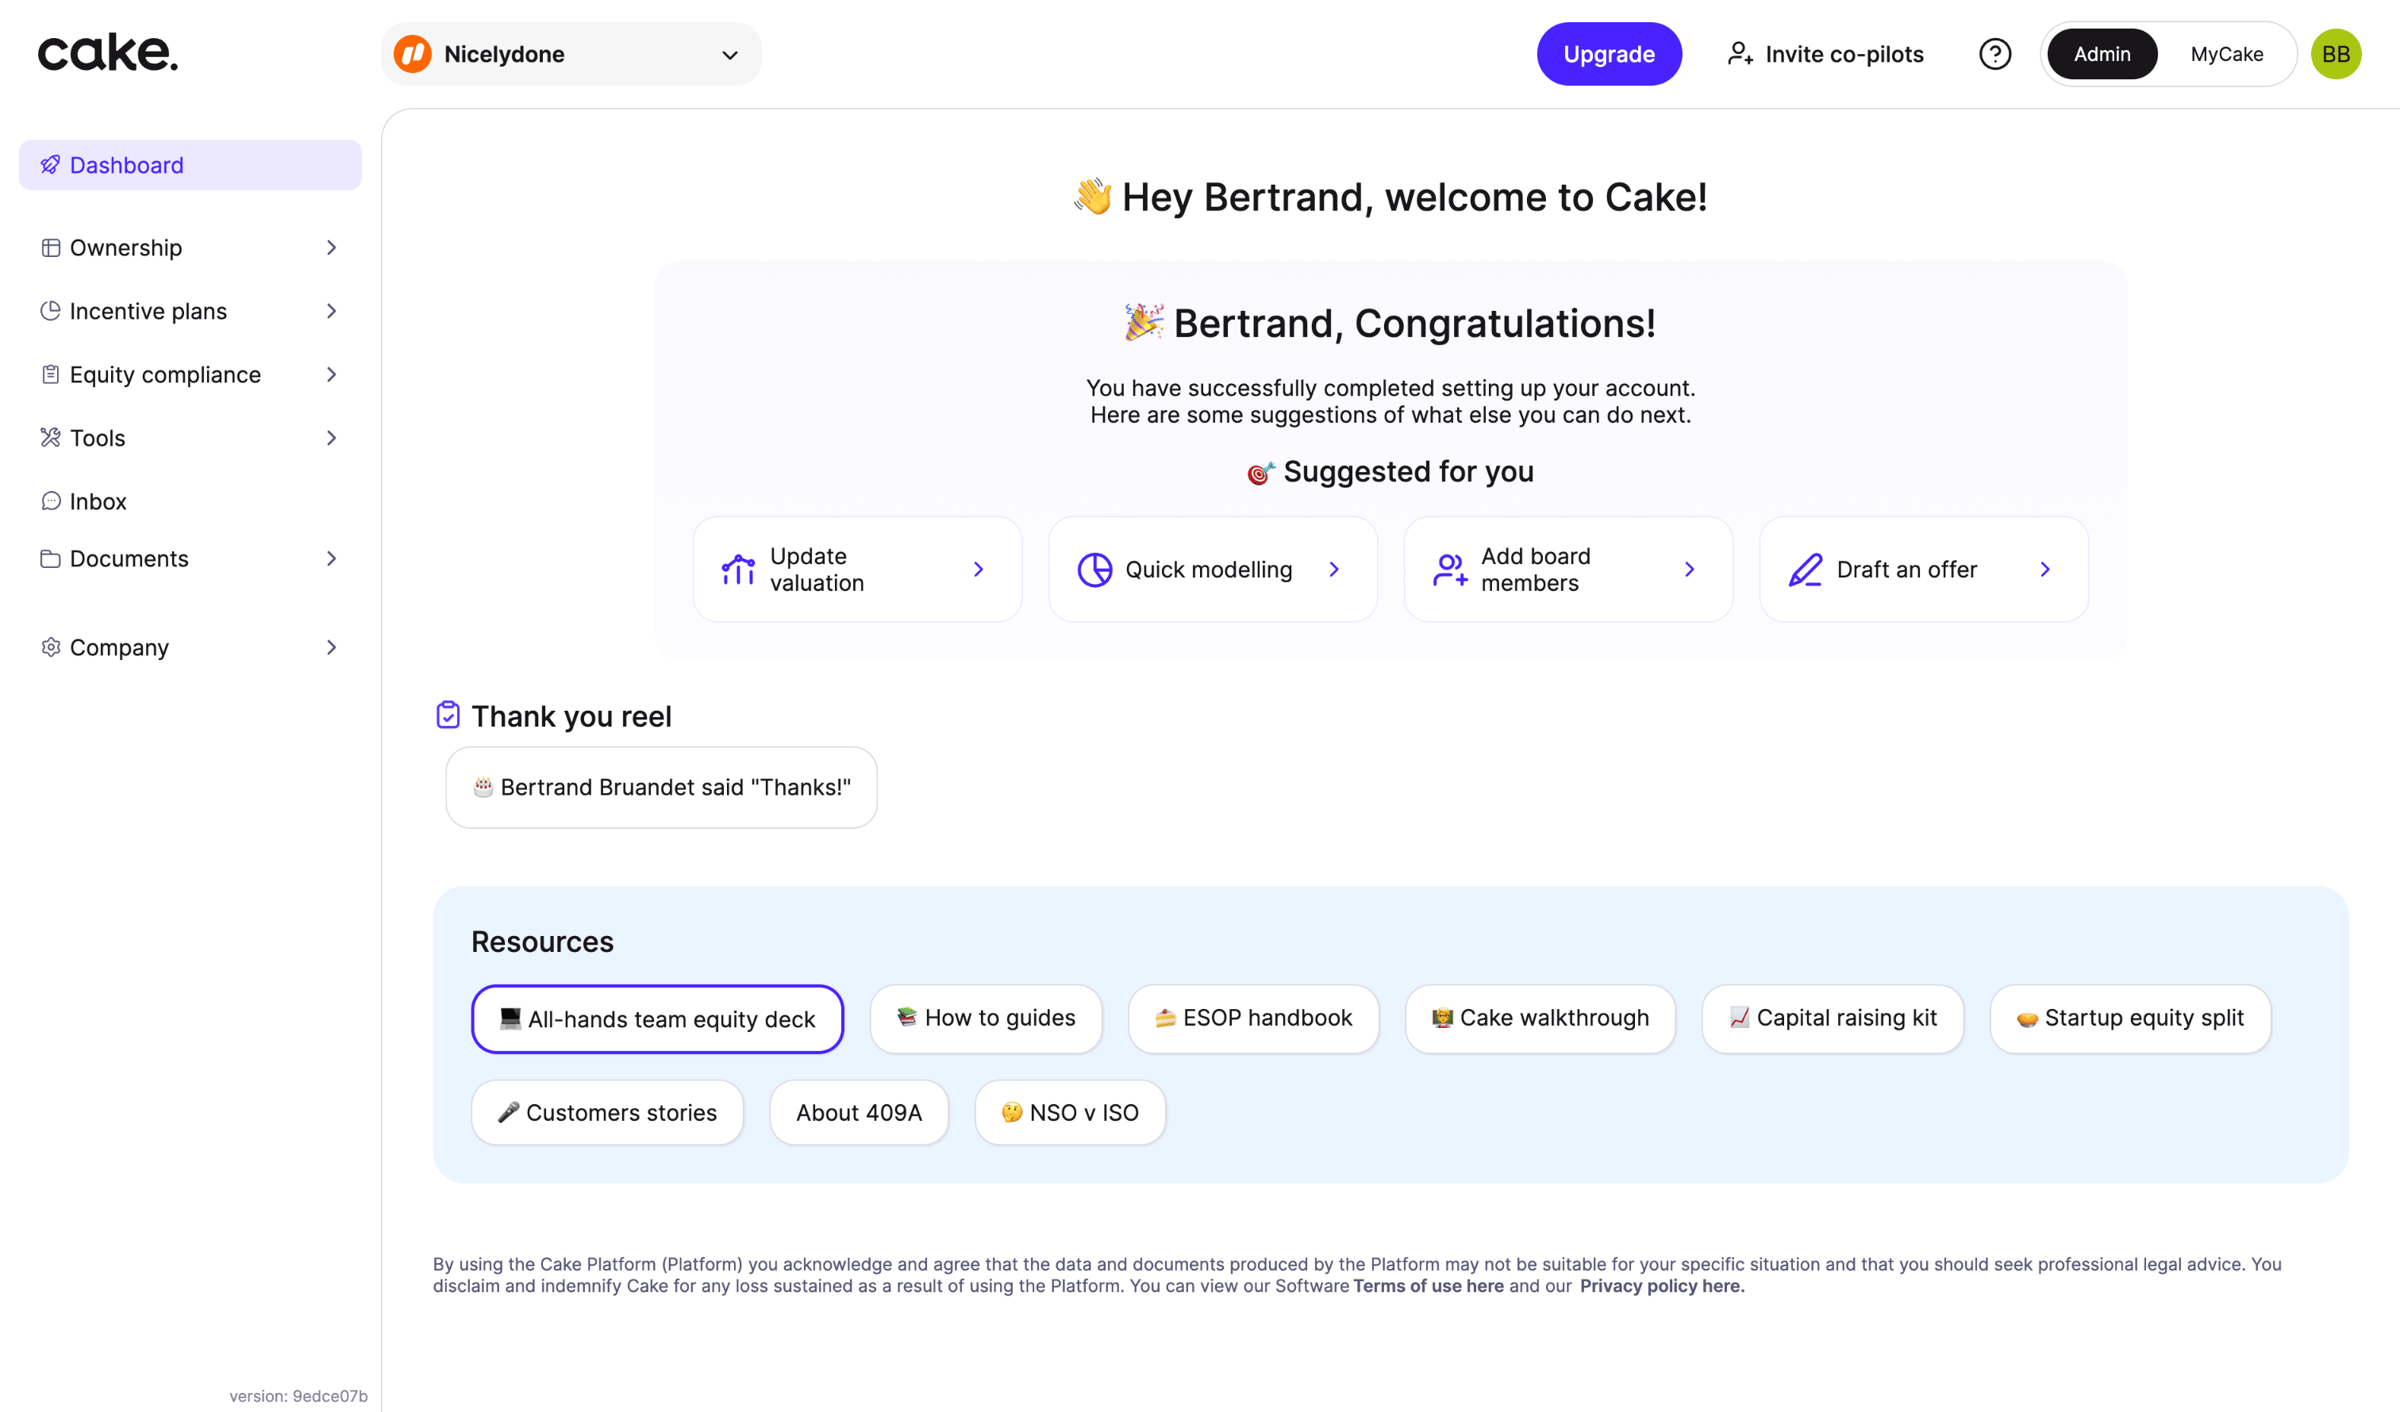Expand the Company menu chevron

(x=332, y=647)
